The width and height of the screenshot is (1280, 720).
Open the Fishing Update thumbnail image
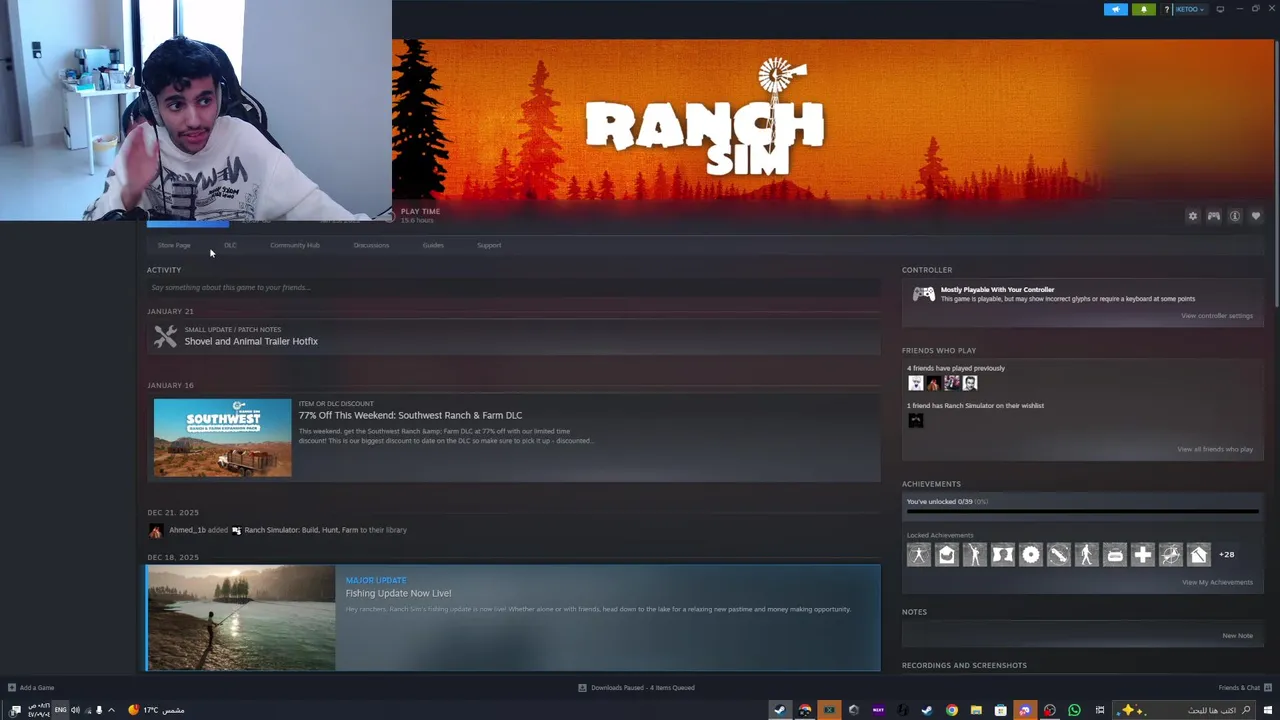241,618
